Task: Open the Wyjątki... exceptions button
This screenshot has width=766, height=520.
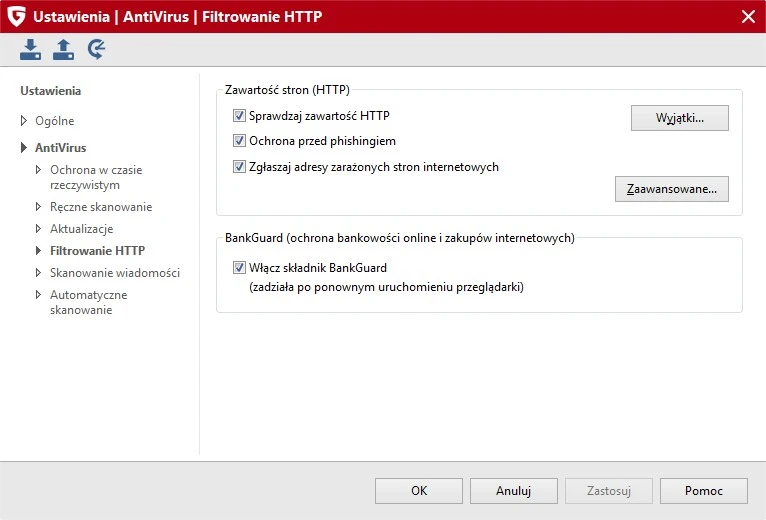Action: [679, 118]
